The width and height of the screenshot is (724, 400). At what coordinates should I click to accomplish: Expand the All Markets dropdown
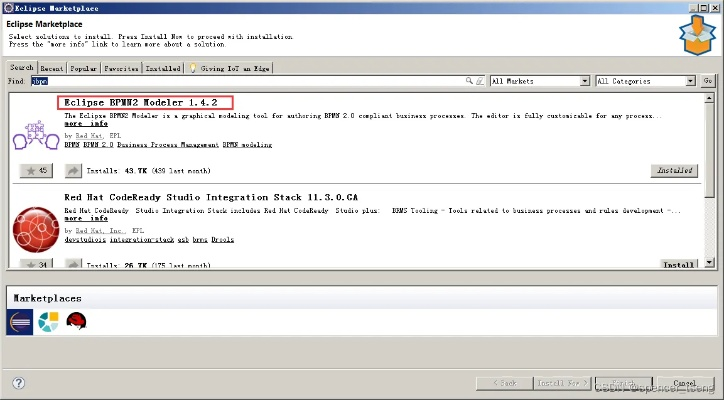584,81
